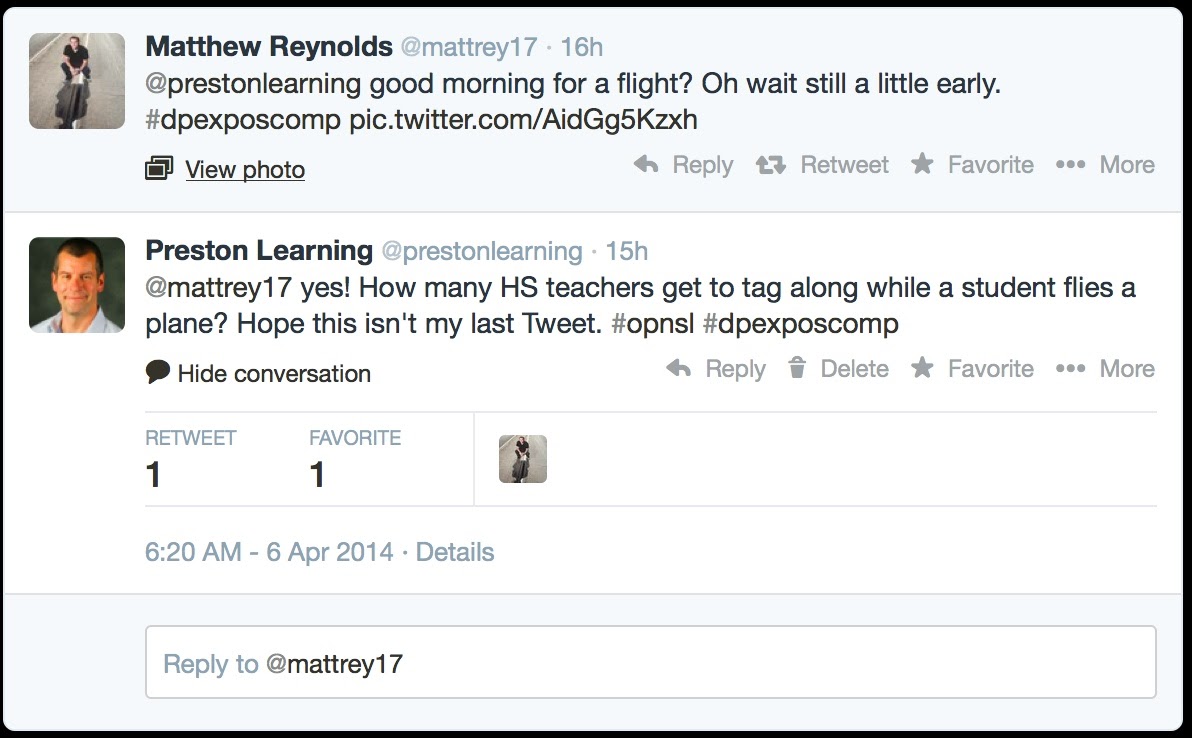Reply to Preston Learning's tweet

click(716, 369)
